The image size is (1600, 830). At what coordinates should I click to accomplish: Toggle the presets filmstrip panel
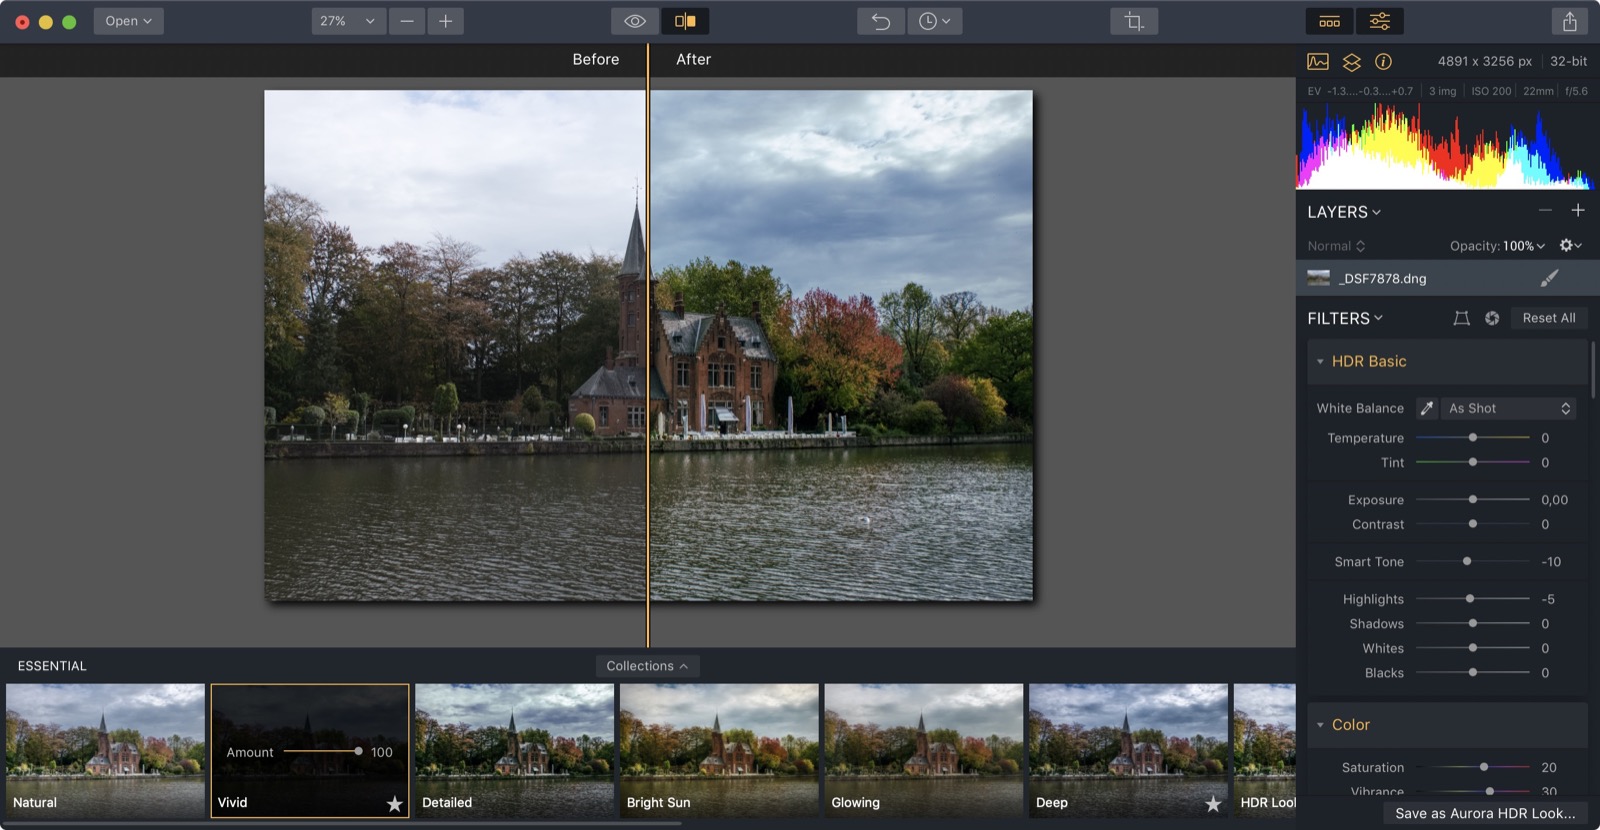tap(1329, 21)
